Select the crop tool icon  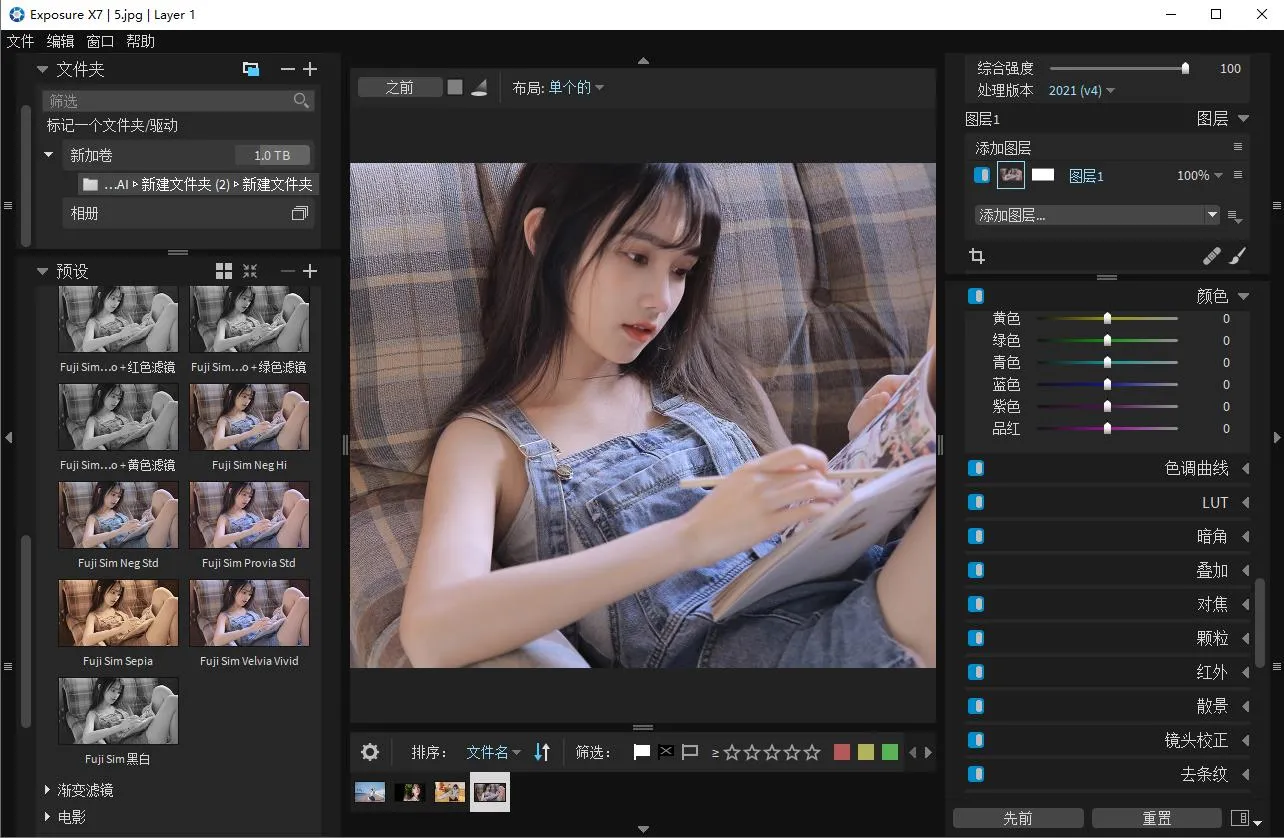[x=977, y=256]
